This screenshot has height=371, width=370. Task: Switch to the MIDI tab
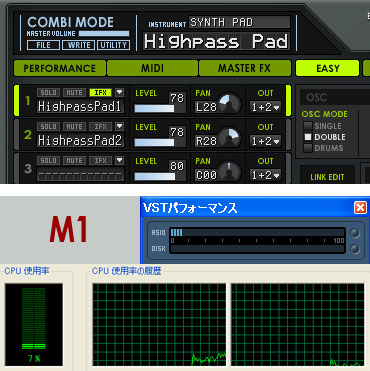152,68
